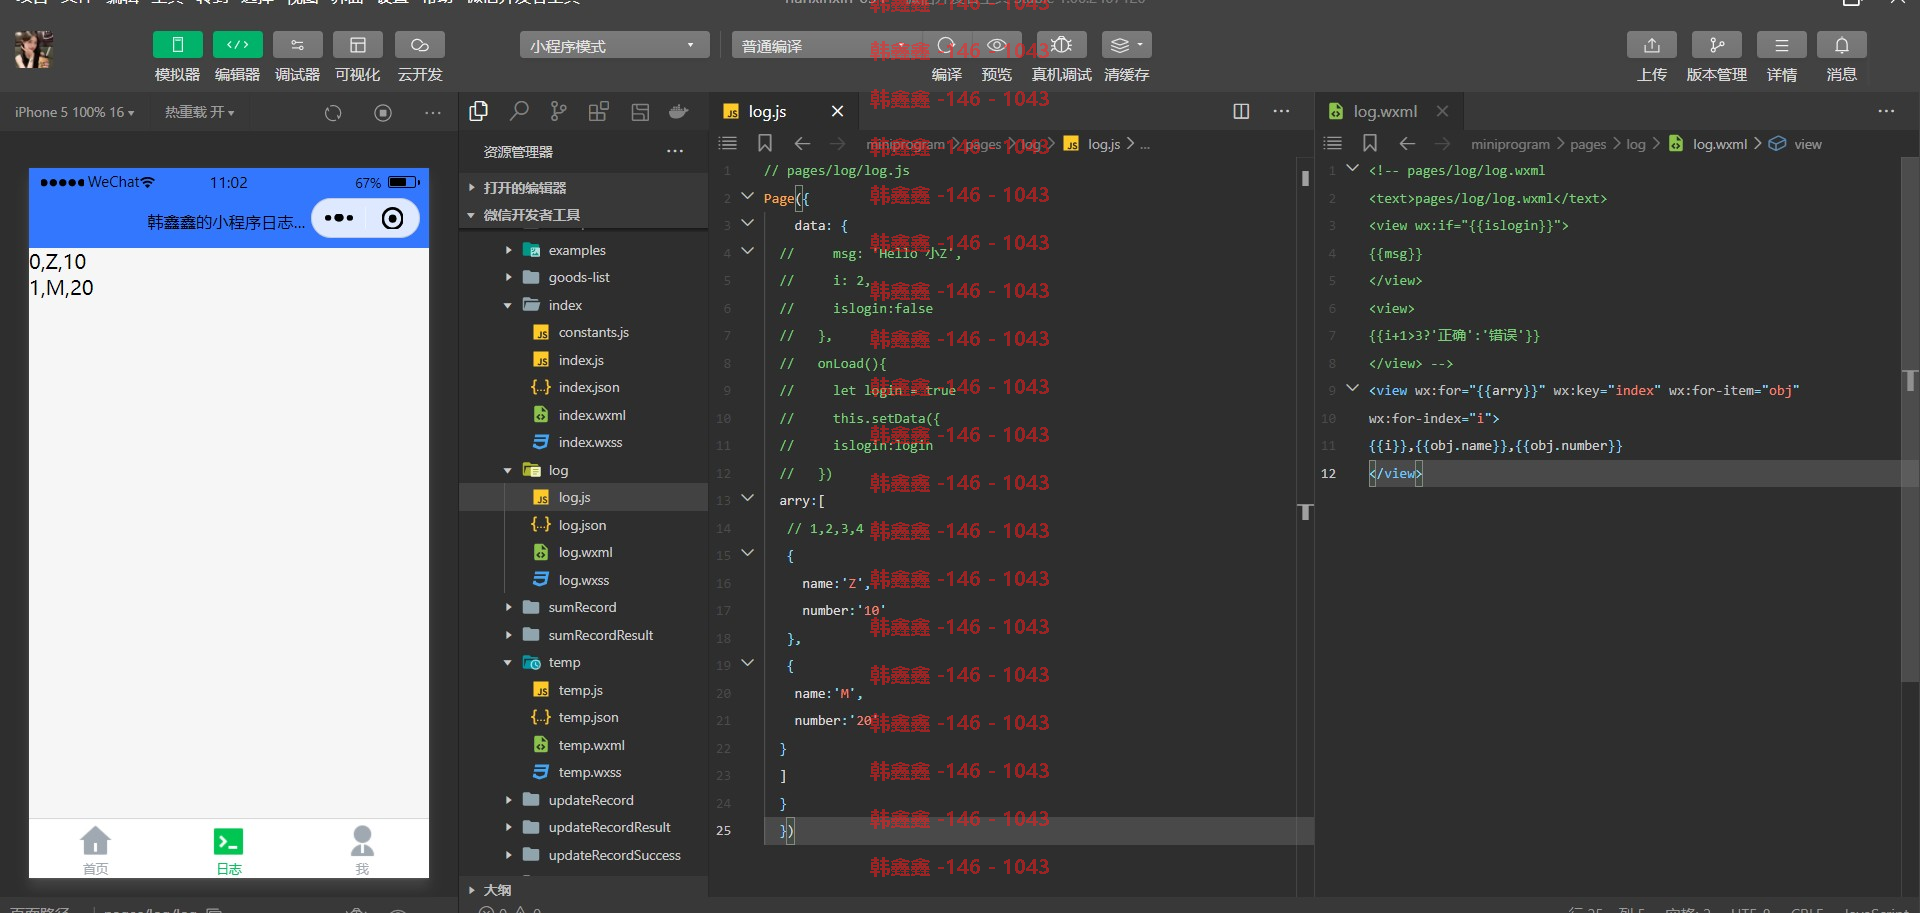Expand the updateRecord folder
The image size is (1920, 913).
pyautogui.click(x=583, y=800)
